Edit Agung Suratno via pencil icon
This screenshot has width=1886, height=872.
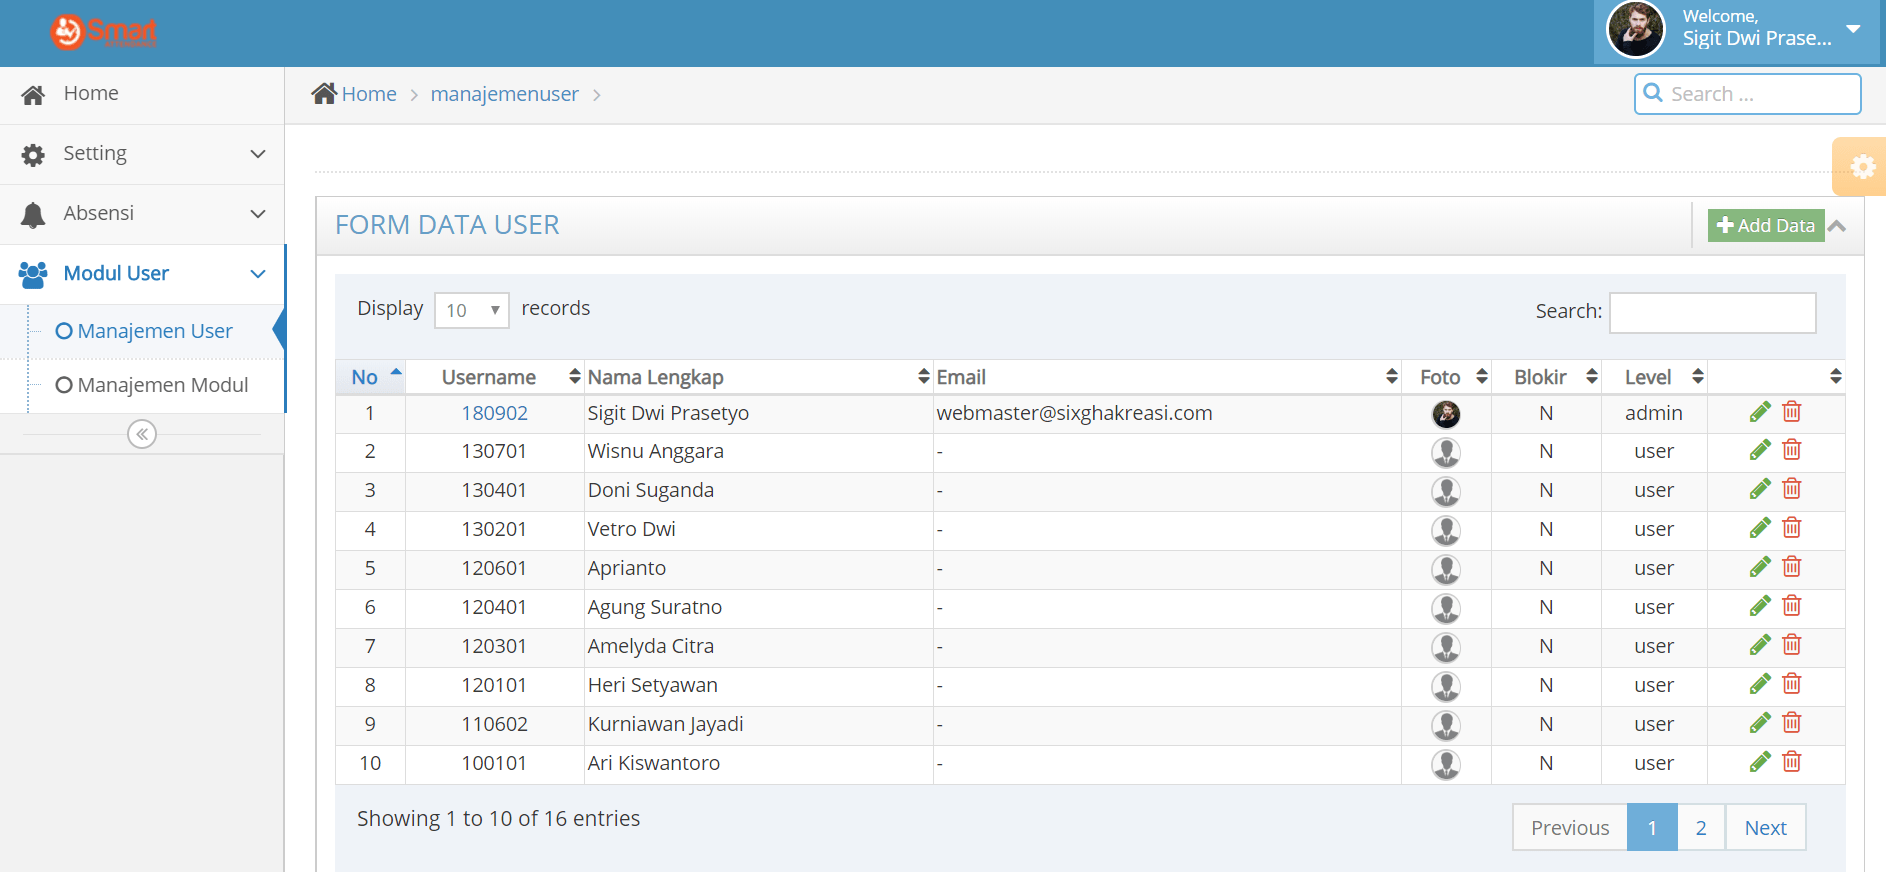pyautogui.click(x=1760, y=607)
